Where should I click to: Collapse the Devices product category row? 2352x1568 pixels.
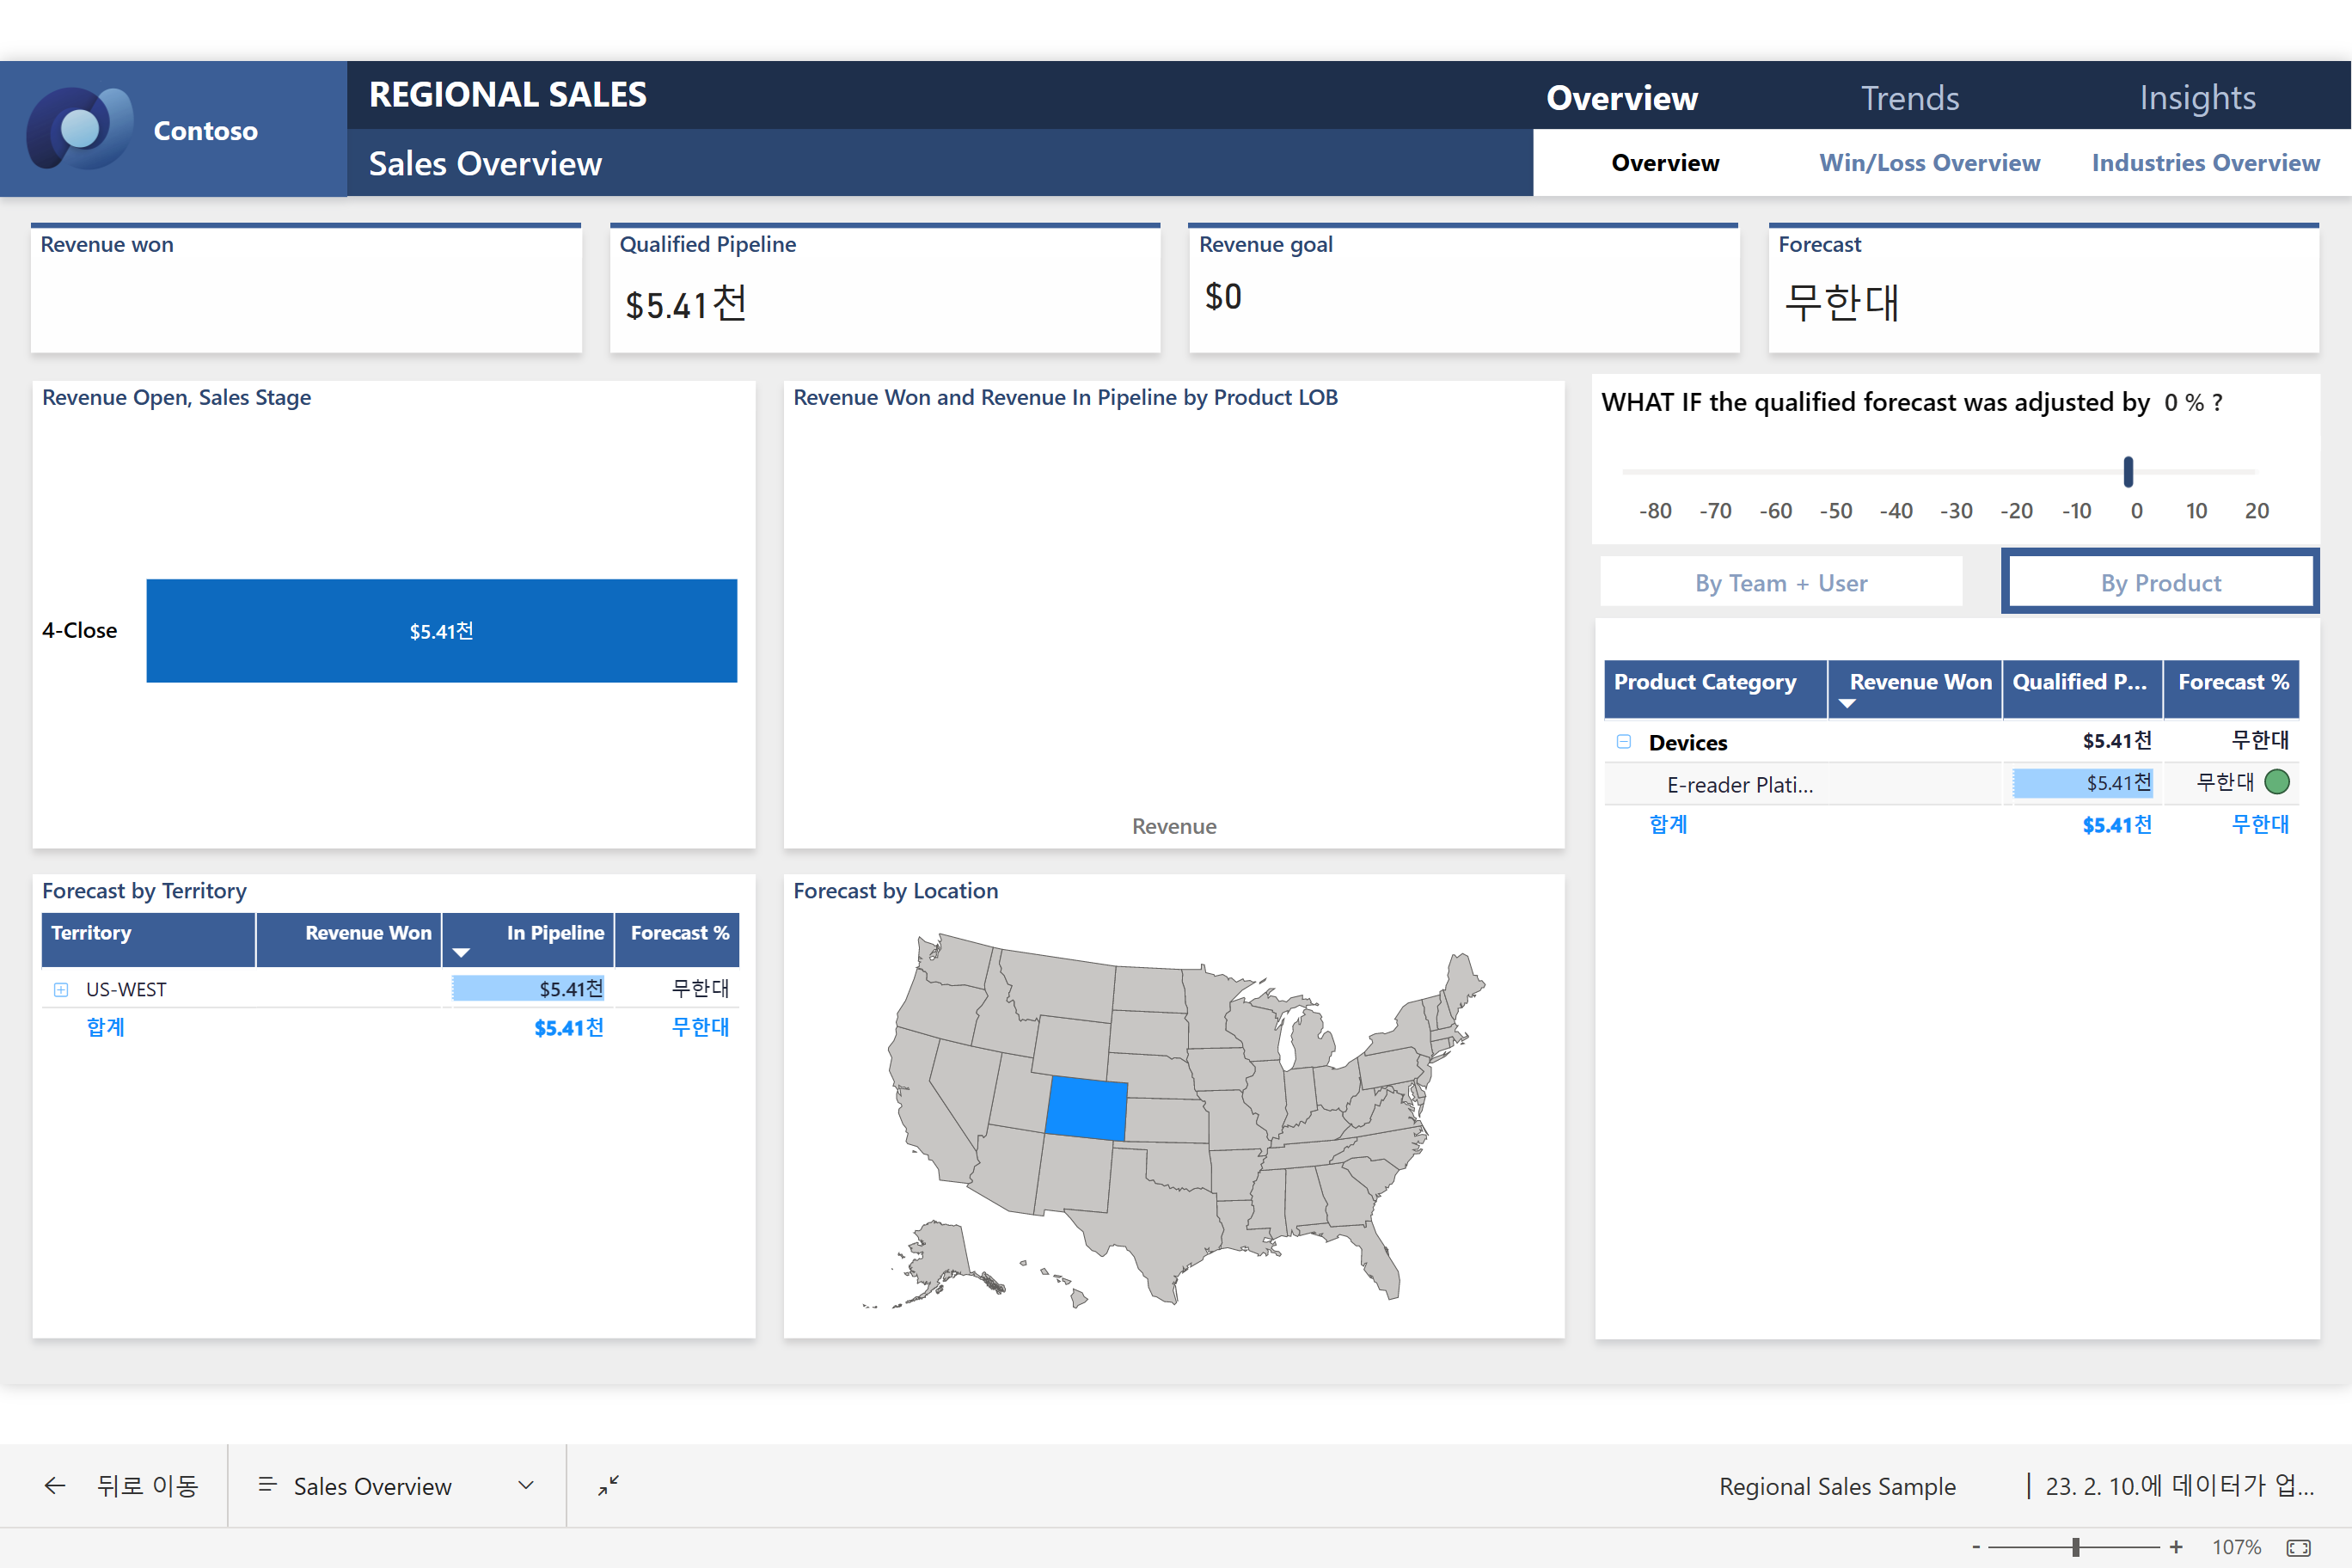pyautogui.click(x=1624, y=742)
